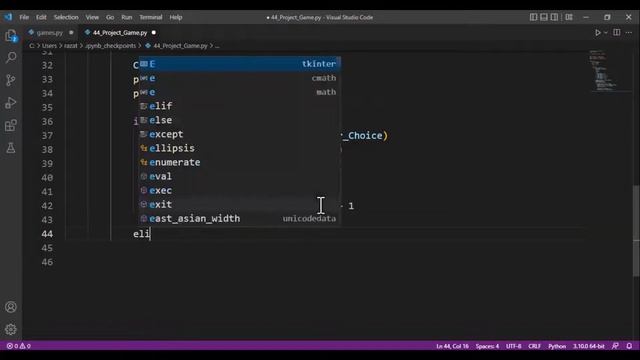640x360 pixels.
Task: Split the editor right
Action: [x=617, y=32]
